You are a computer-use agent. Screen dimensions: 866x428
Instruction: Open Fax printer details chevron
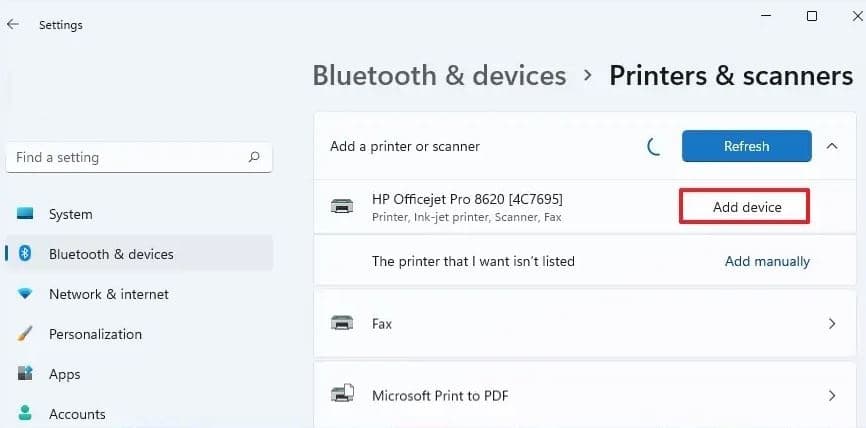click(832, 324)
